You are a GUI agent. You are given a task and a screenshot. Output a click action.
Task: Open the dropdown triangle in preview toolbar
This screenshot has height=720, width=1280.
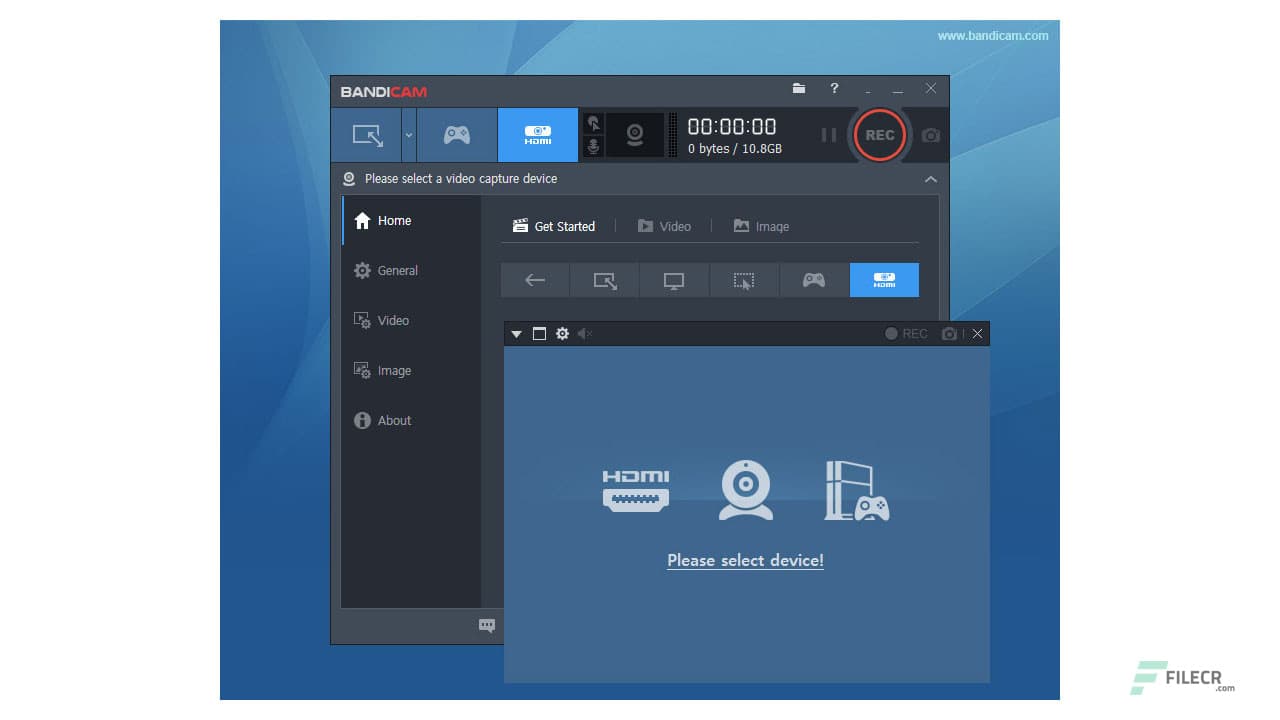coord(516,334)
